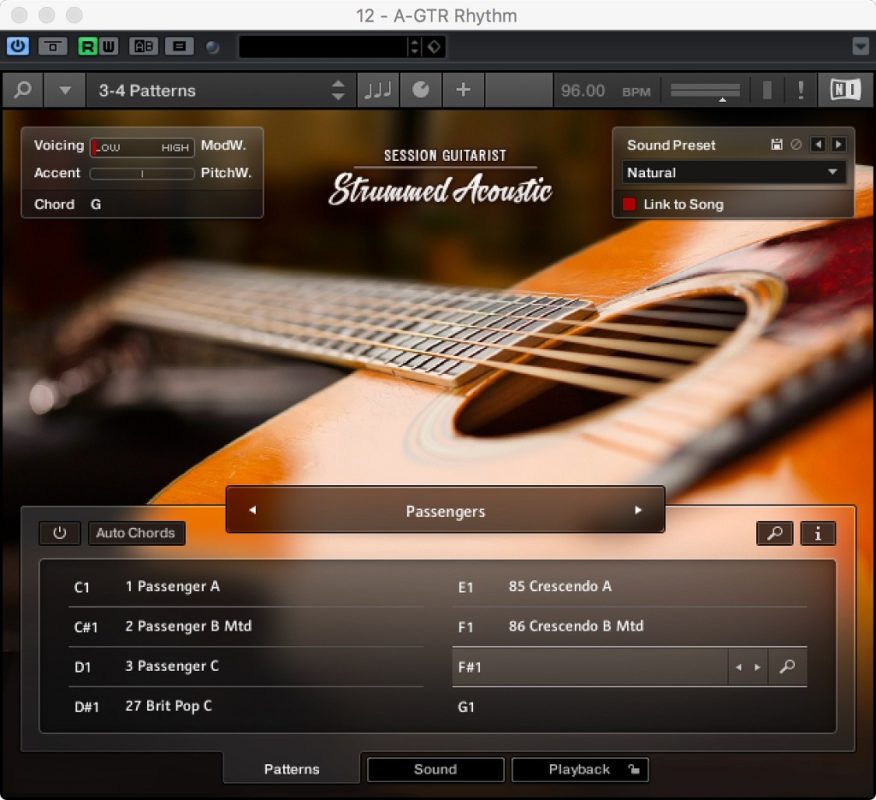
Task: Open the Kontakt main dropdown menu
Action: tap(65, 90)
